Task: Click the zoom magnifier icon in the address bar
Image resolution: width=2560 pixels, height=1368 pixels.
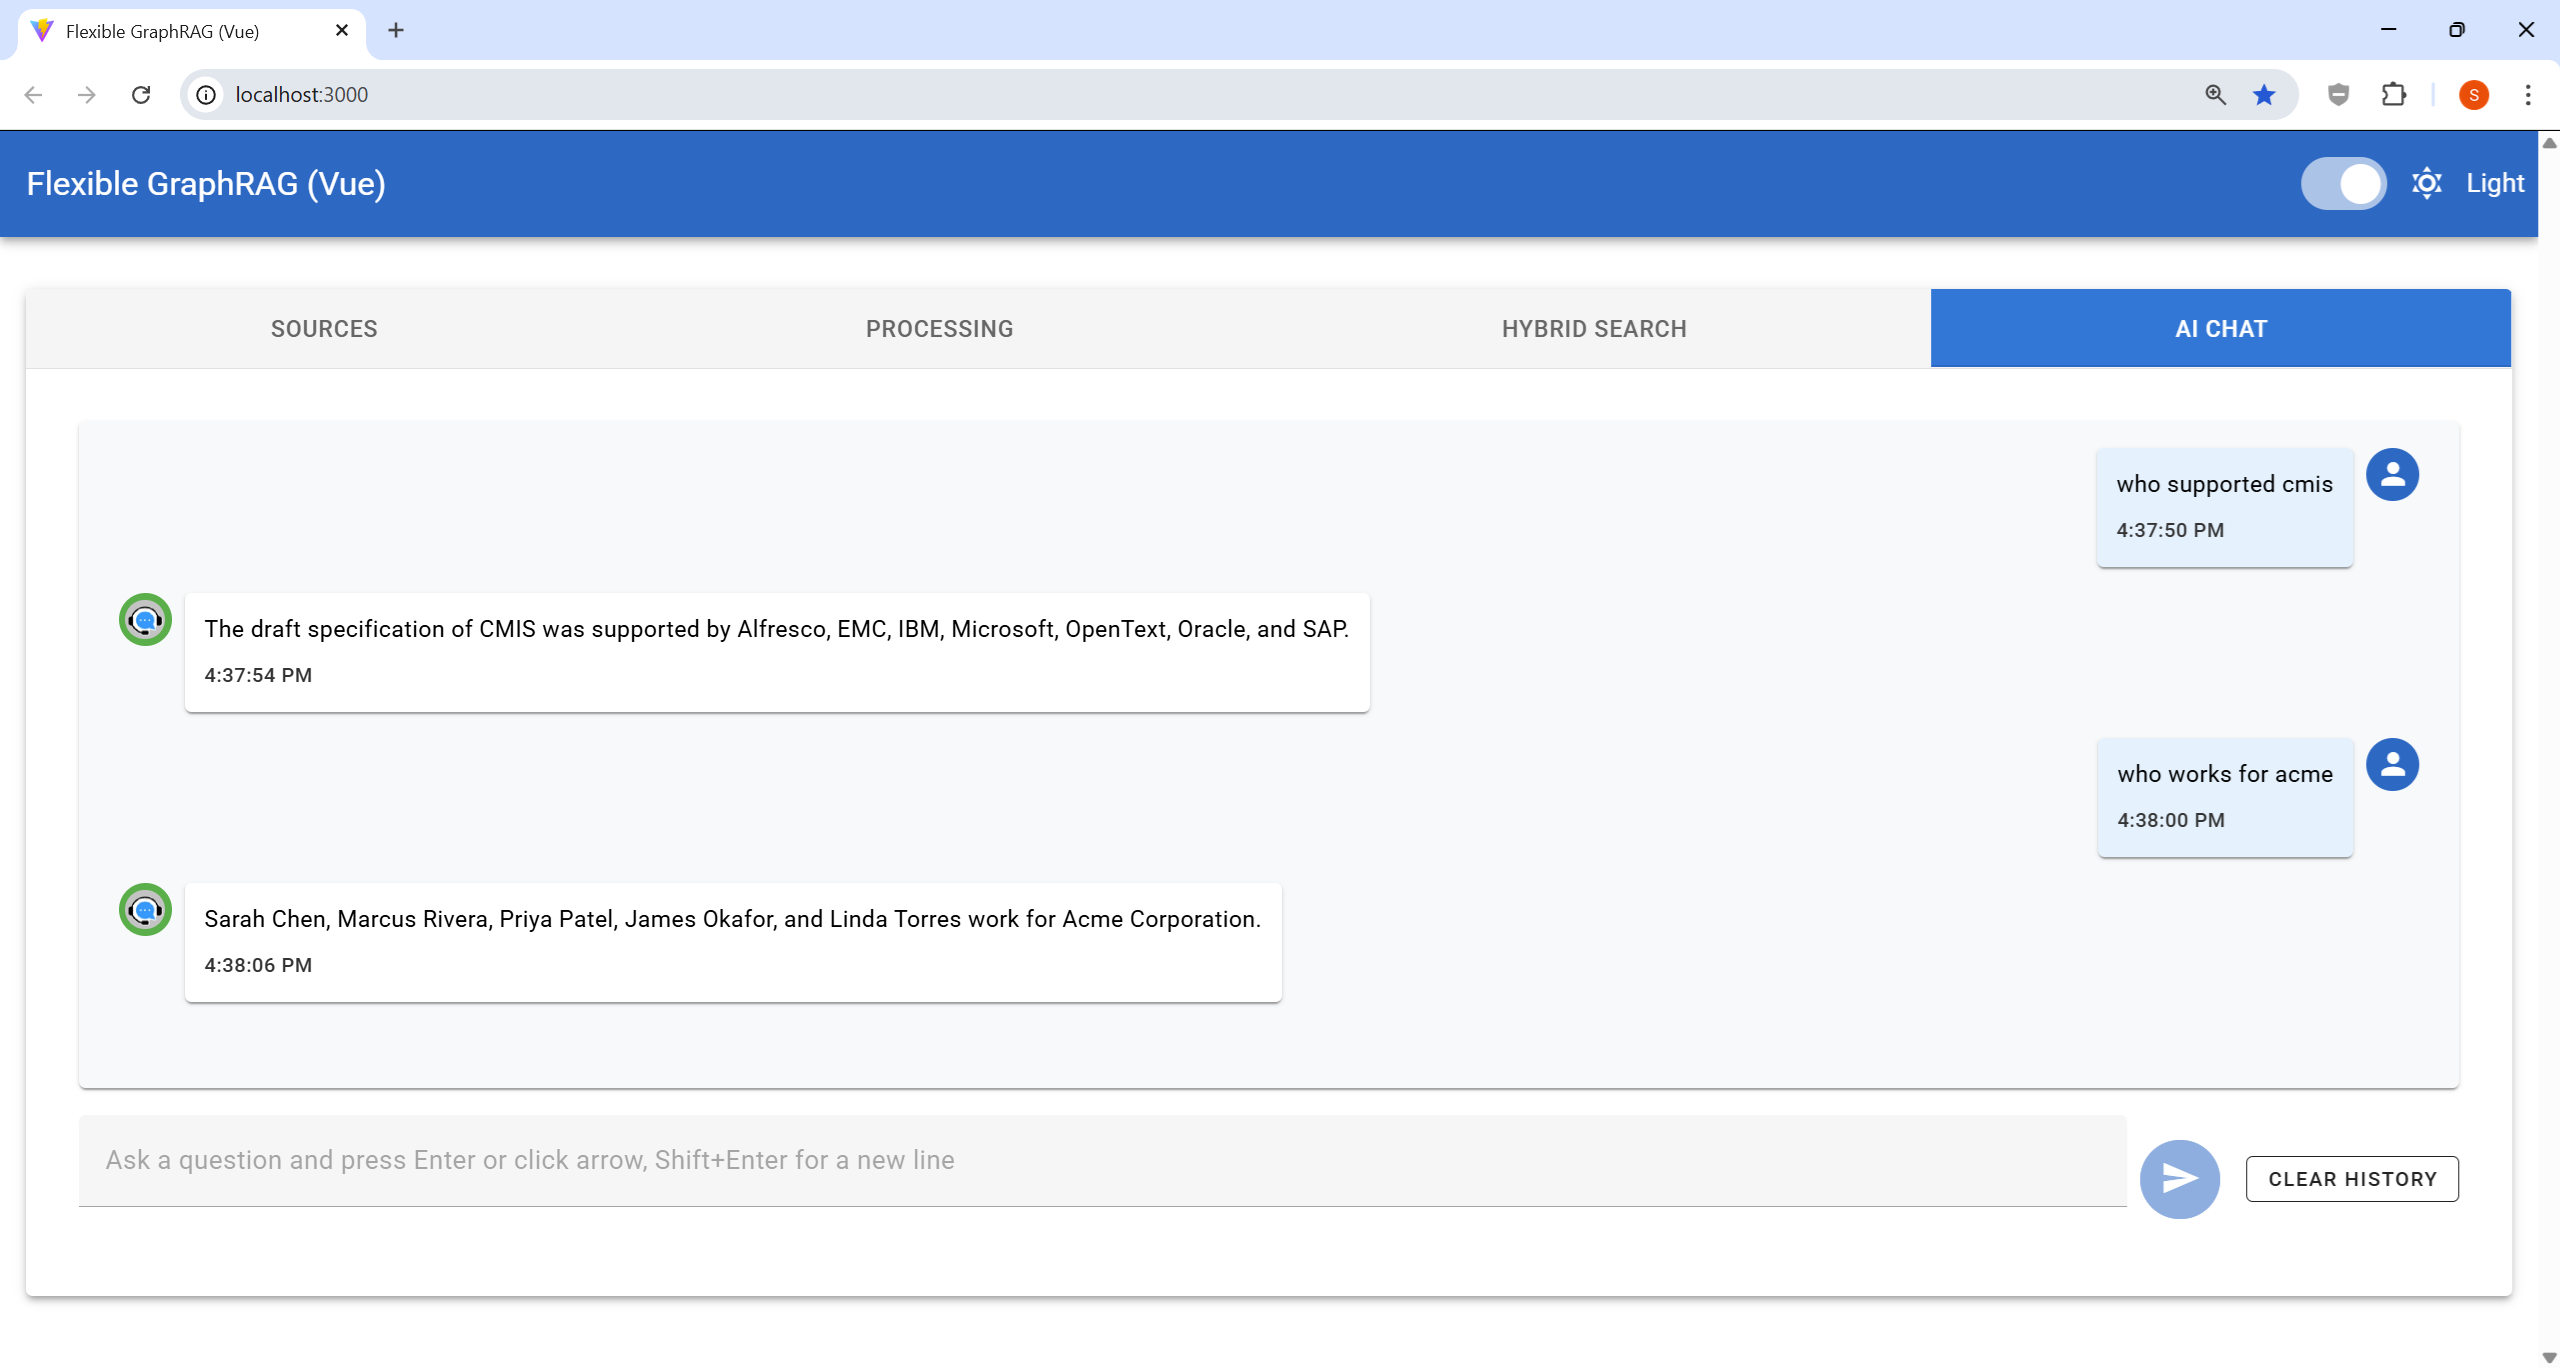Action: click(x=2215, y=95)
